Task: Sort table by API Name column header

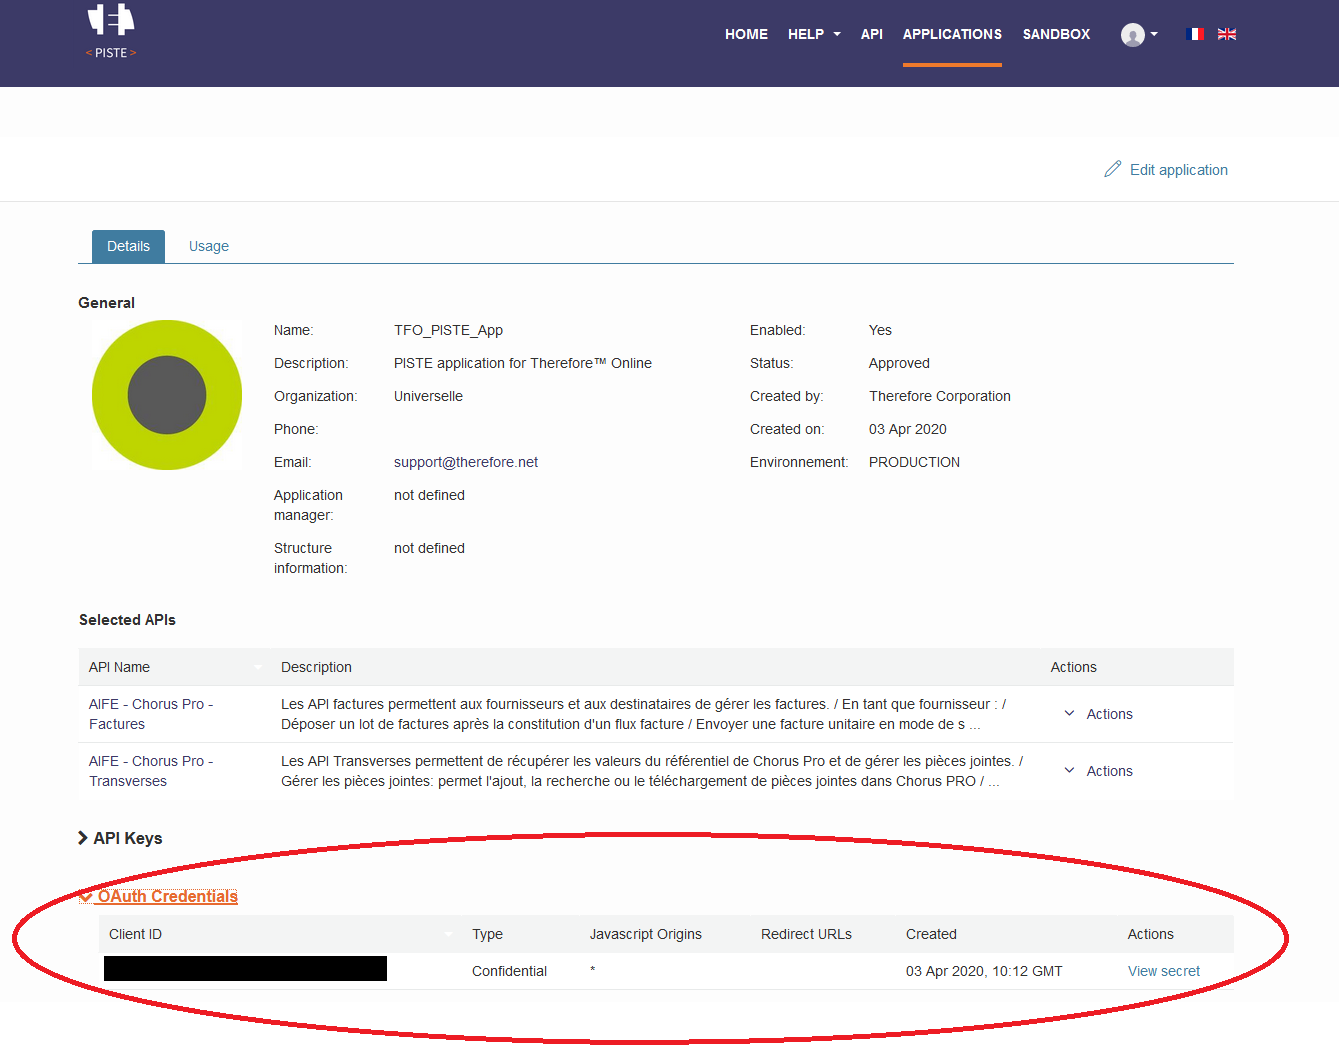Action: (119, 667)
